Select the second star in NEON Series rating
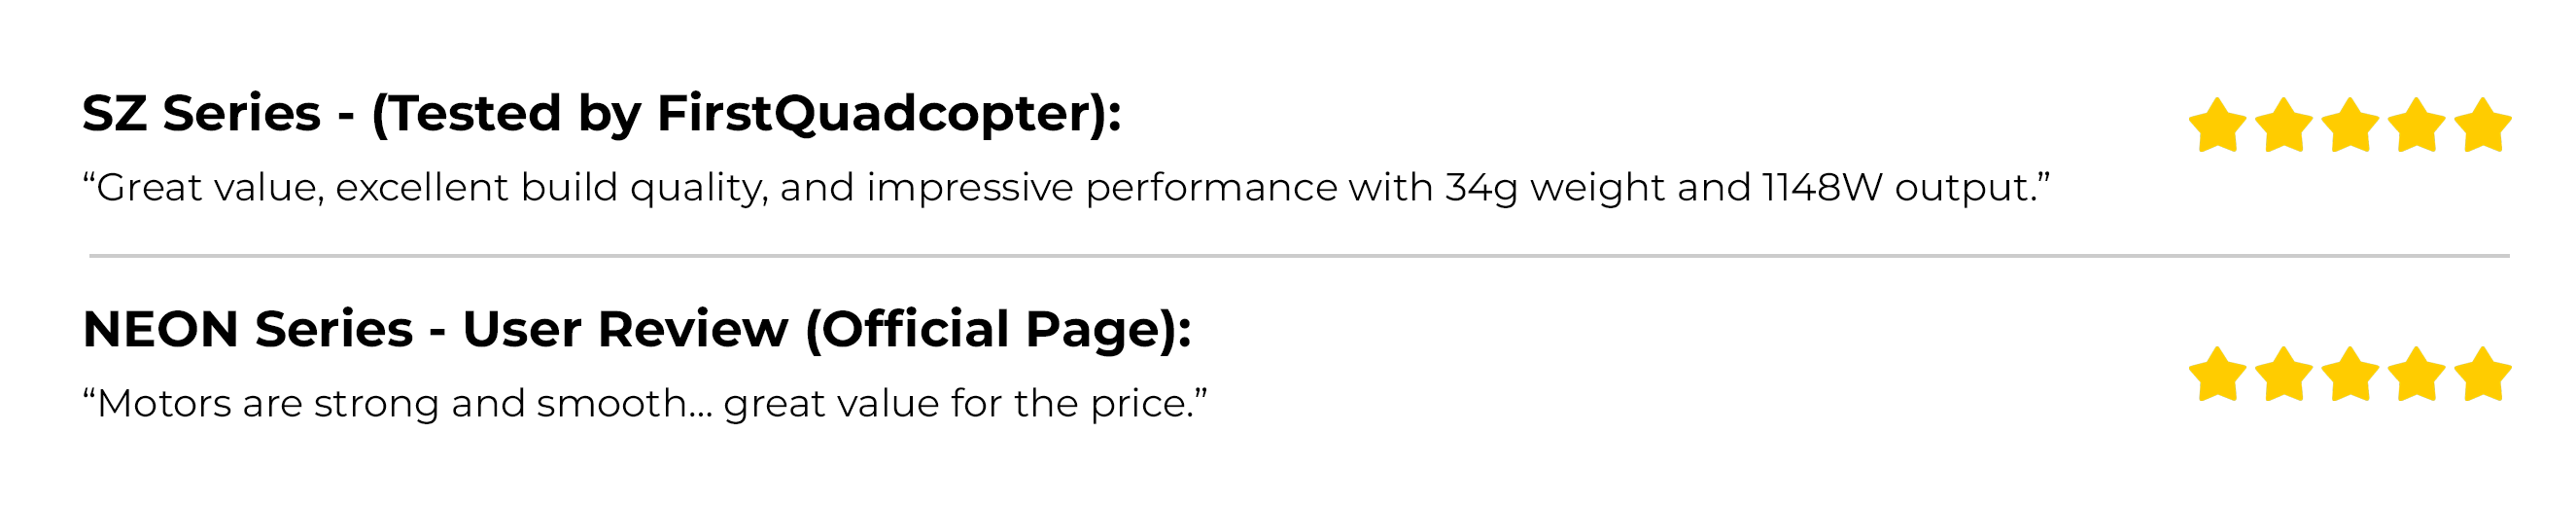The height and width of the screenshot is (505, 2576). [x=2284, y=374]
